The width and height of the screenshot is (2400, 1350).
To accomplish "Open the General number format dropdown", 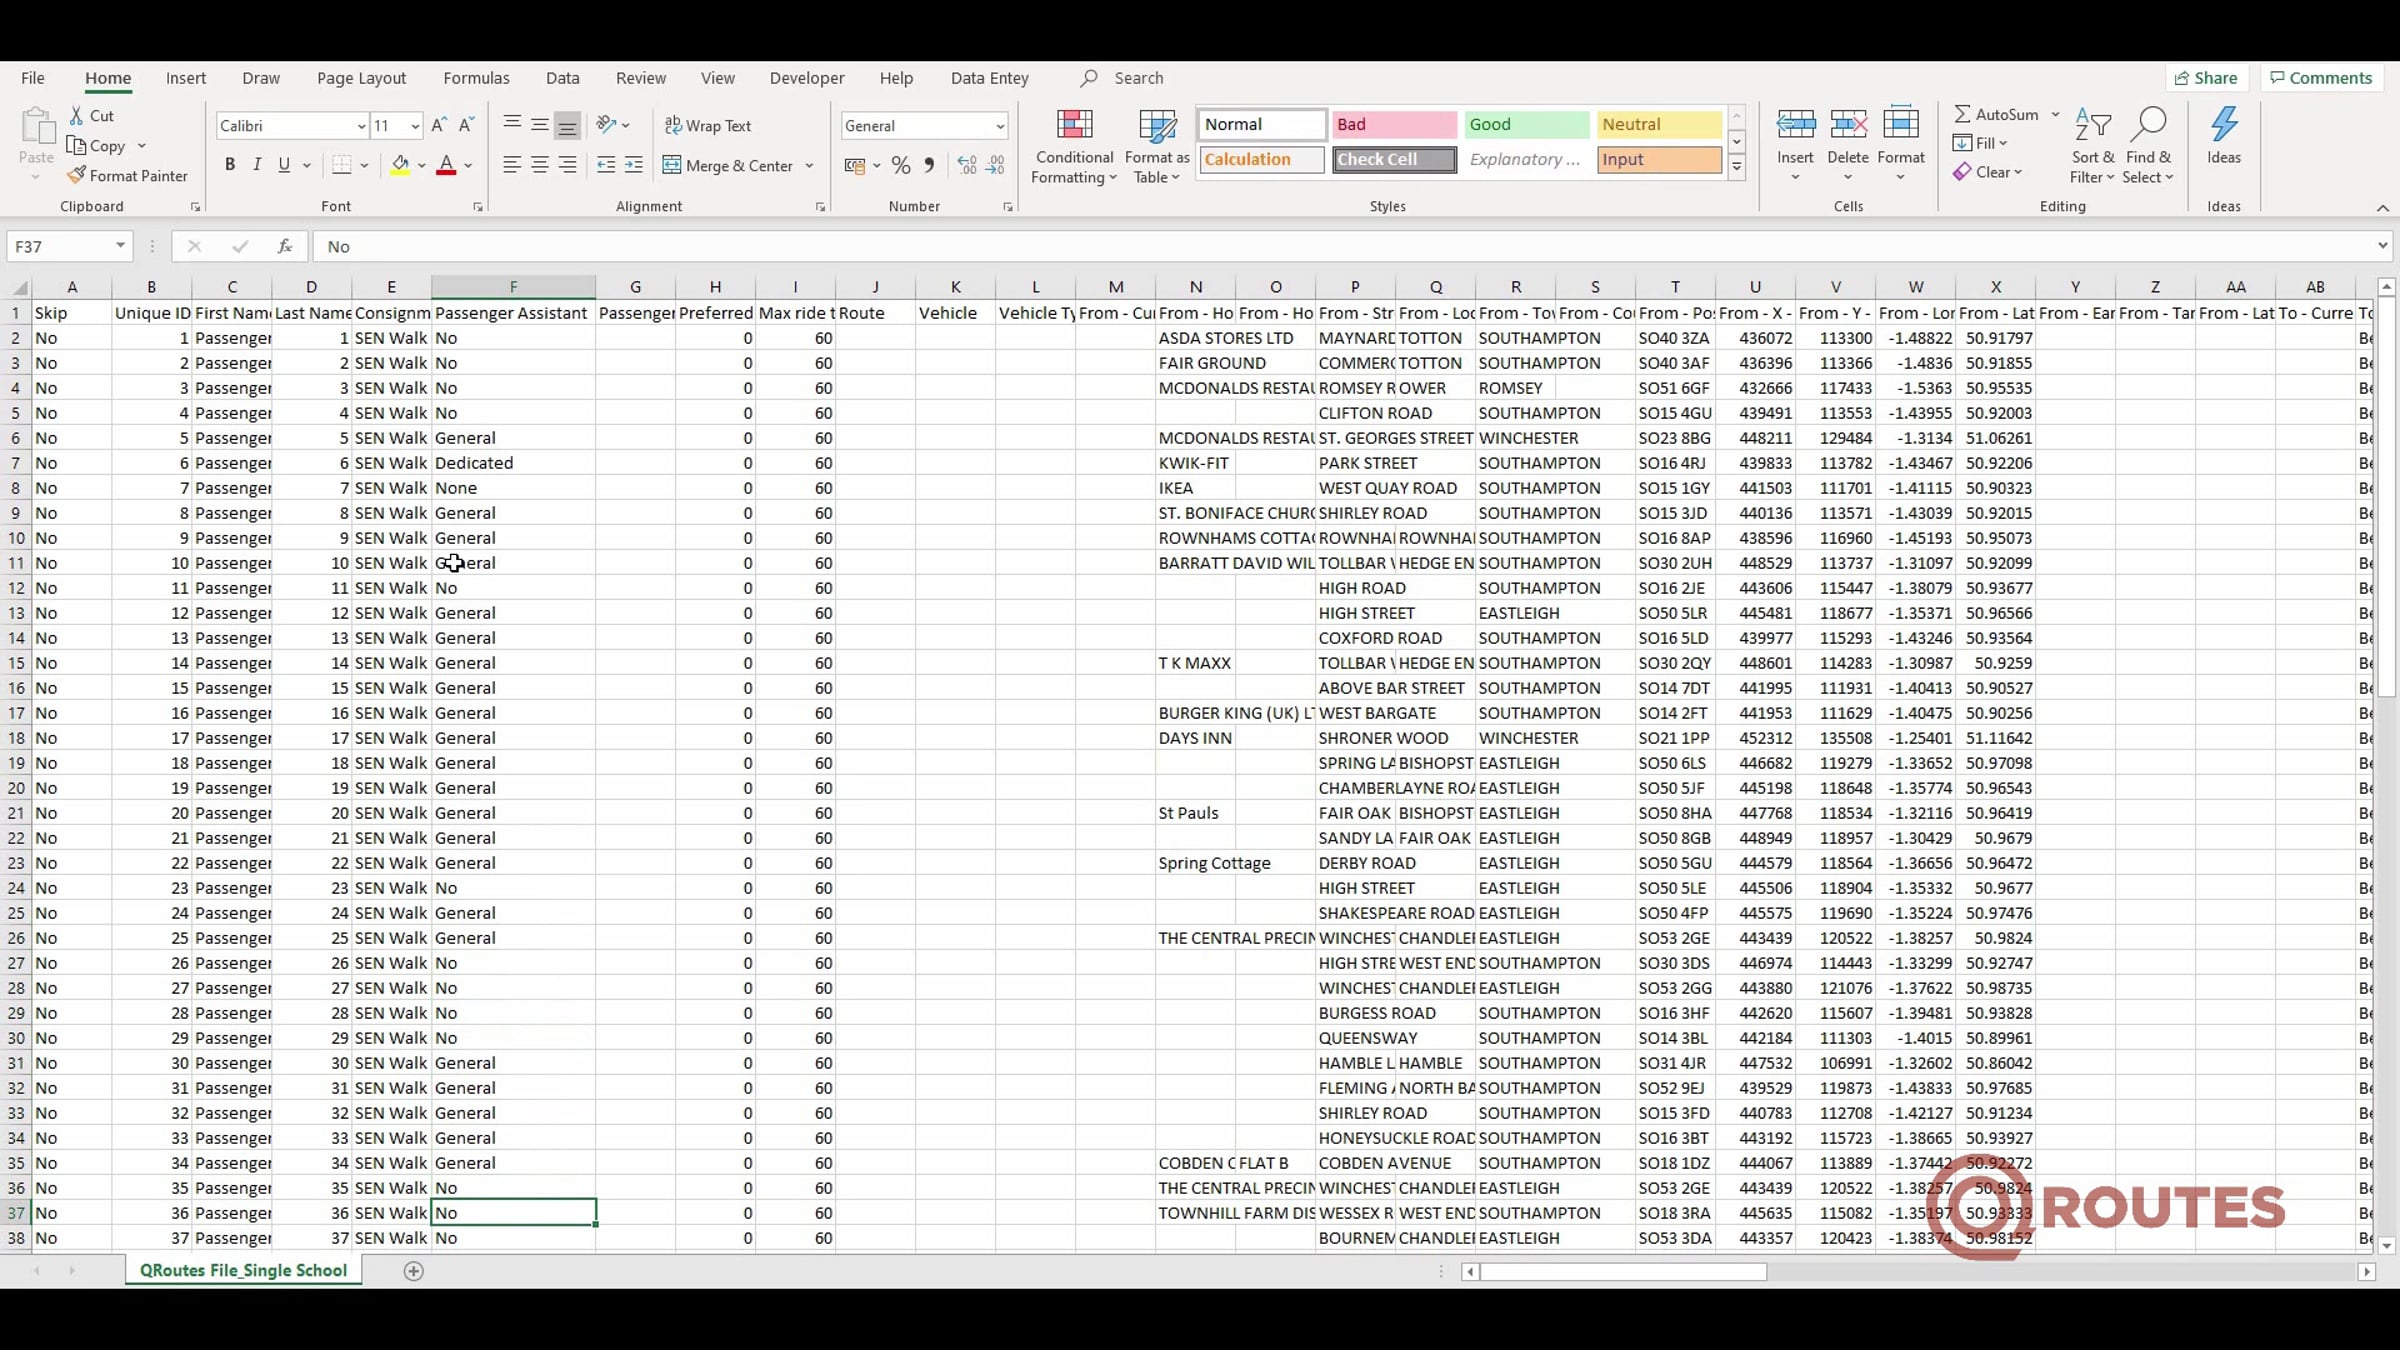I will pos(999,126).
